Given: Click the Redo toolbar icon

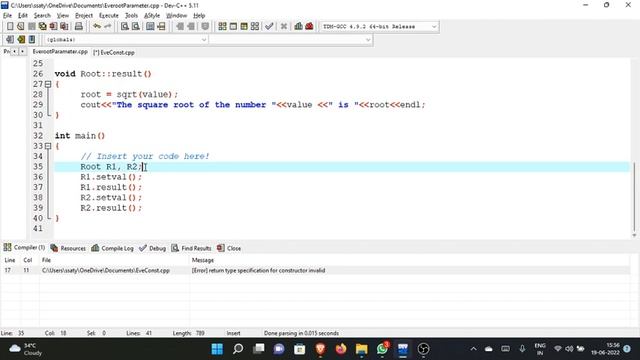Looking at the screenshot, I should (108, 27).
